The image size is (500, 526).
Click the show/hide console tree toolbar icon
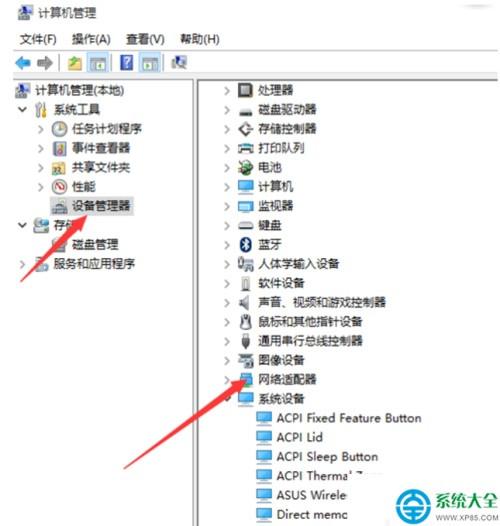point(98,63)
